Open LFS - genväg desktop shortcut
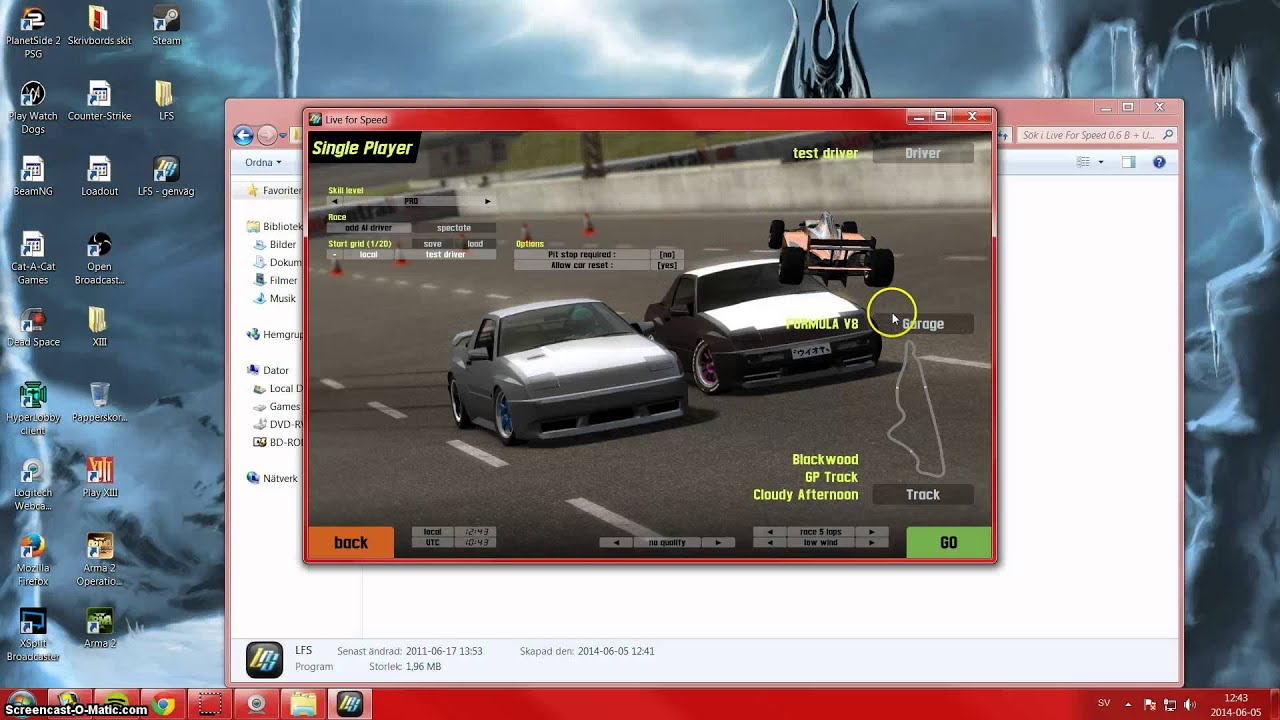1280x720 pixels. [166, 176]
